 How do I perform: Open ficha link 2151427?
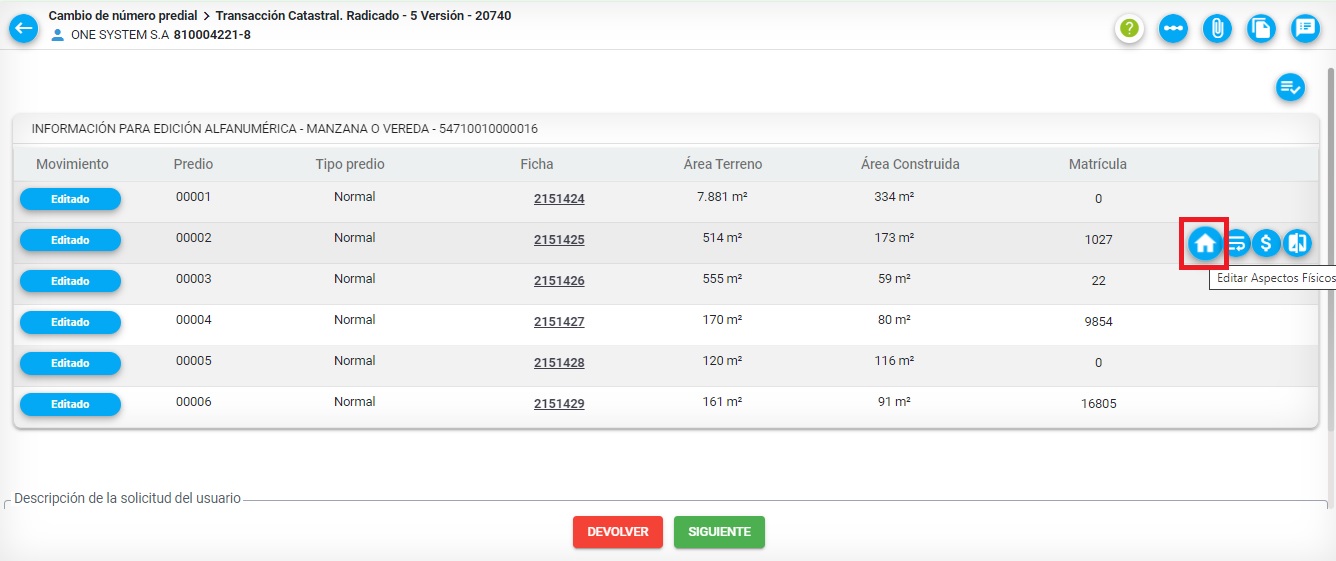[559, 322]
